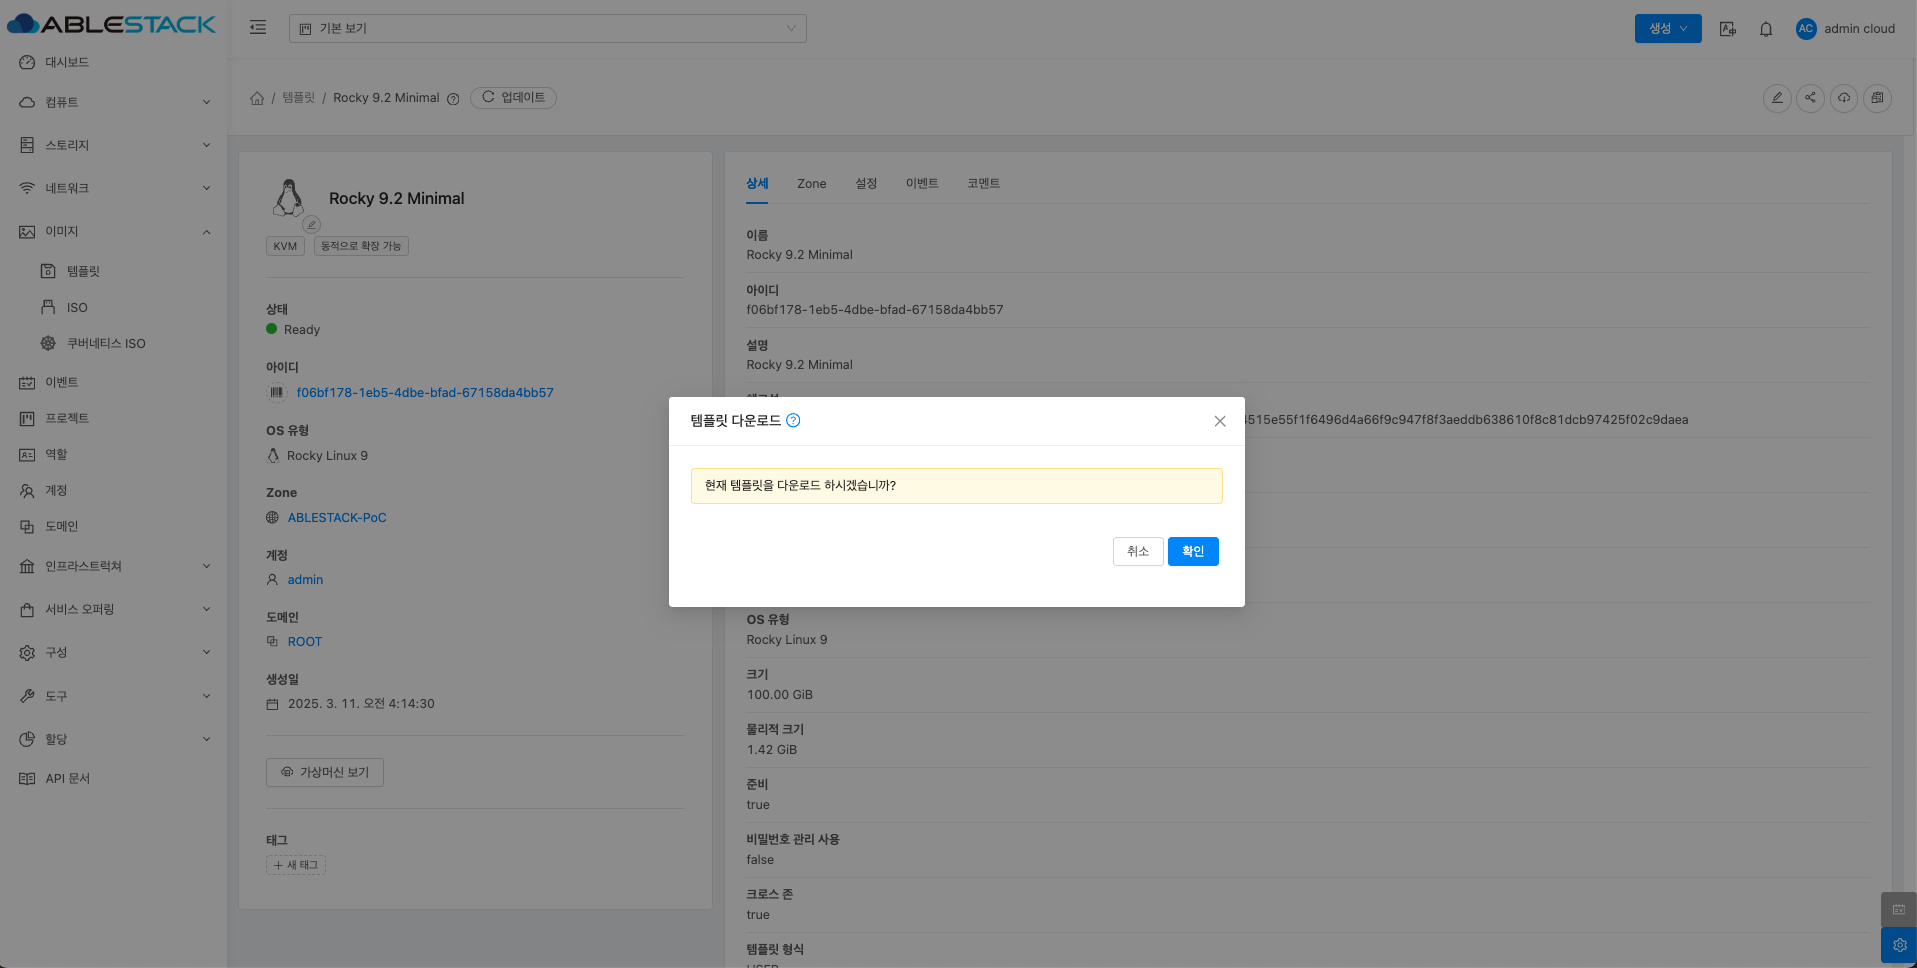Click the download template cloud icon
Image resolution: width=1917 pixels, height=968 pixels.
tap(1844, 98)
